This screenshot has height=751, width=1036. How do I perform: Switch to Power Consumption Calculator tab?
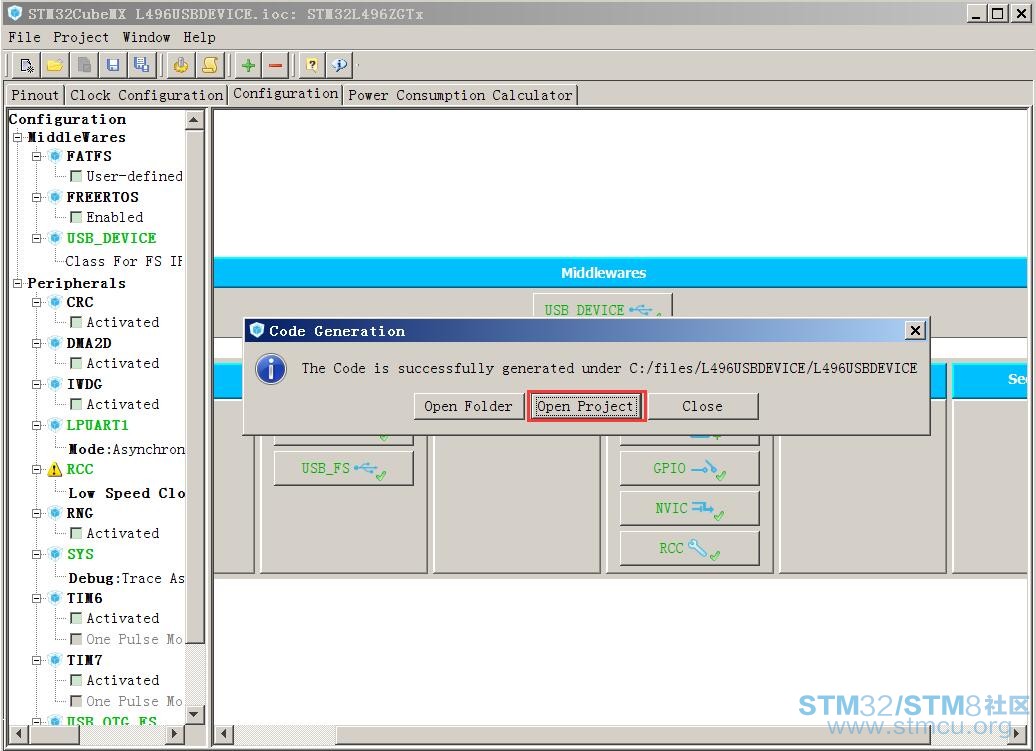[x=460, y=95]
